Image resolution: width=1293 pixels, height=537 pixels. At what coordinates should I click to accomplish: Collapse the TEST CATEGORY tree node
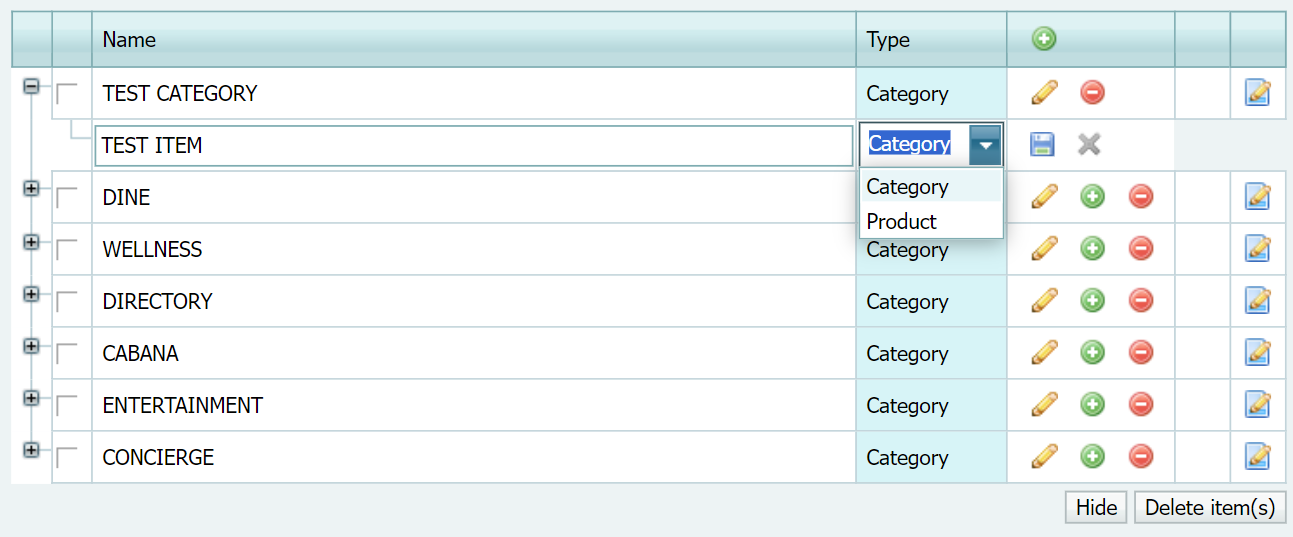(31, 87)
